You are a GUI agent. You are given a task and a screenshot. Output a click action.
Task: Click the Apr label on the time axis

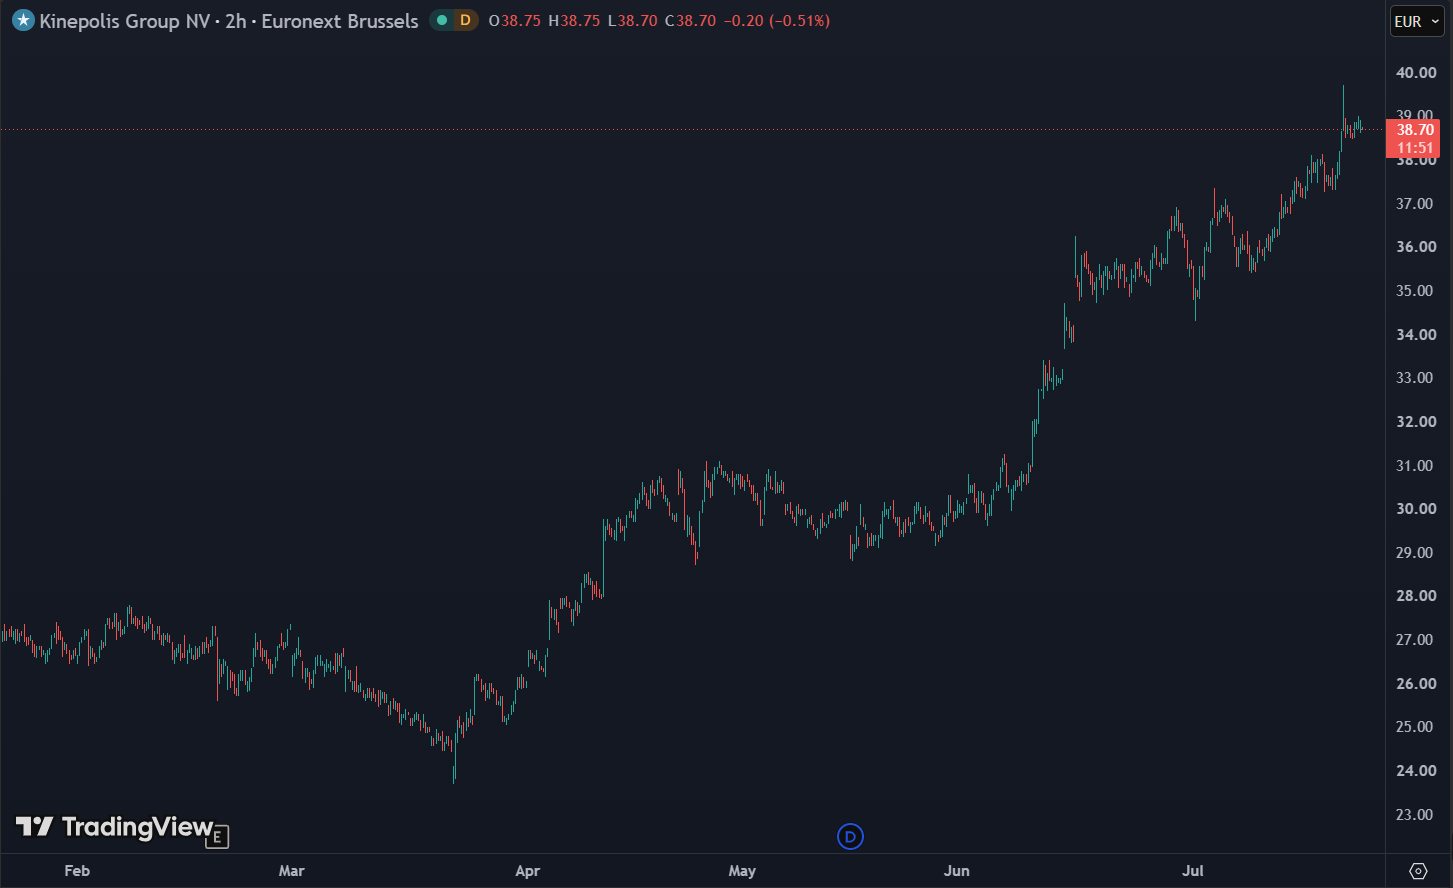click(x=527, y=871)
